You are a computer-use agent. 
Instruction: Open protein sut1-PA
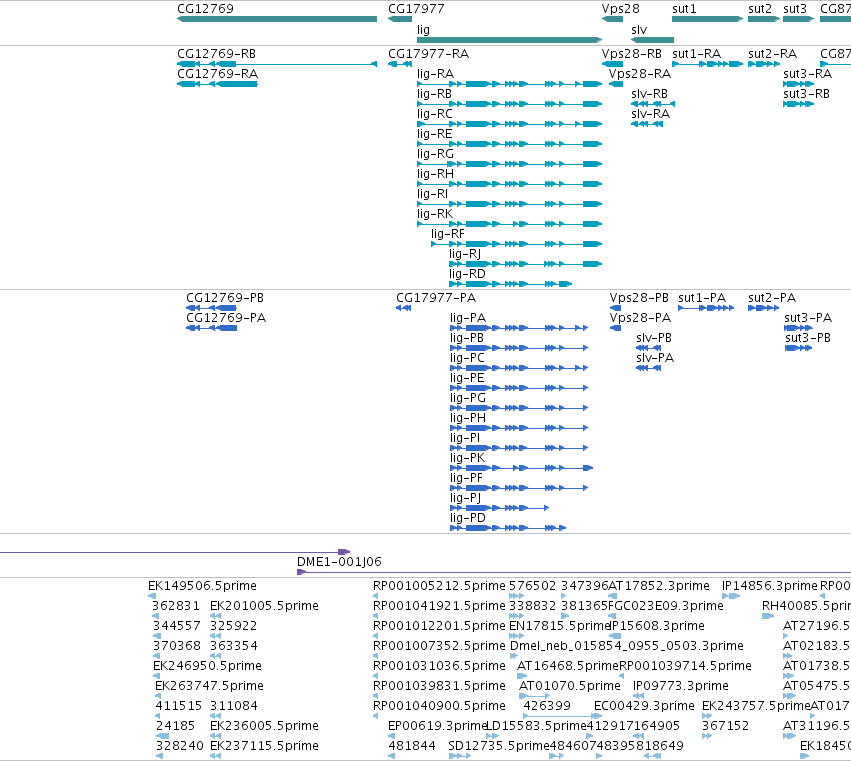[x=706, y=308]
